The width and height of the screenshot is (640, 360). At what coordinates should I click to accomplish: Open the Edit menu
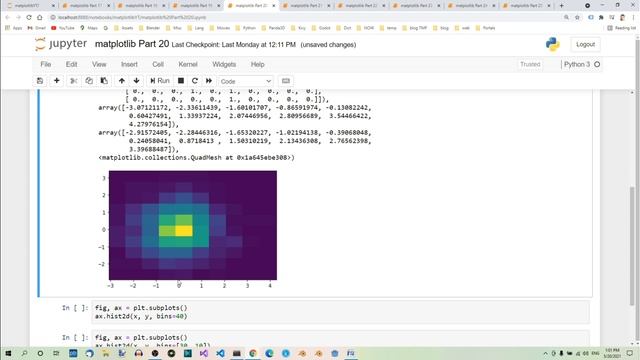tap(71, 64)
